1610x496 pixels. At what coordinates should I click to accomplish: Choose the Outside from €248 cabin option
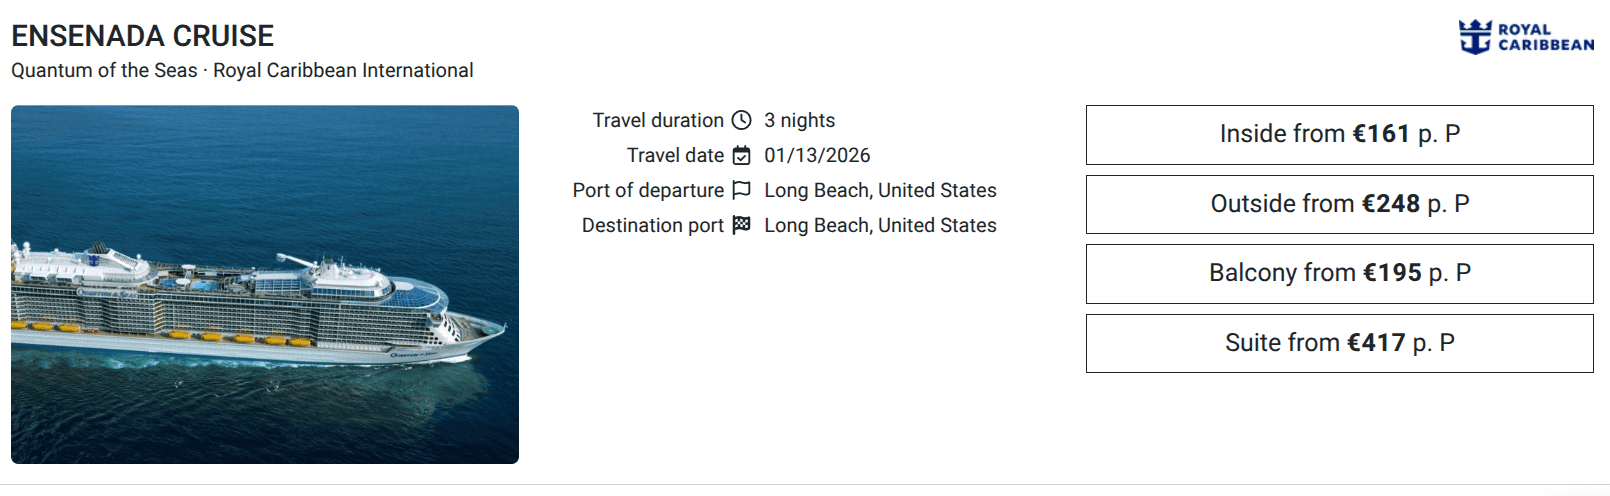1339,204
